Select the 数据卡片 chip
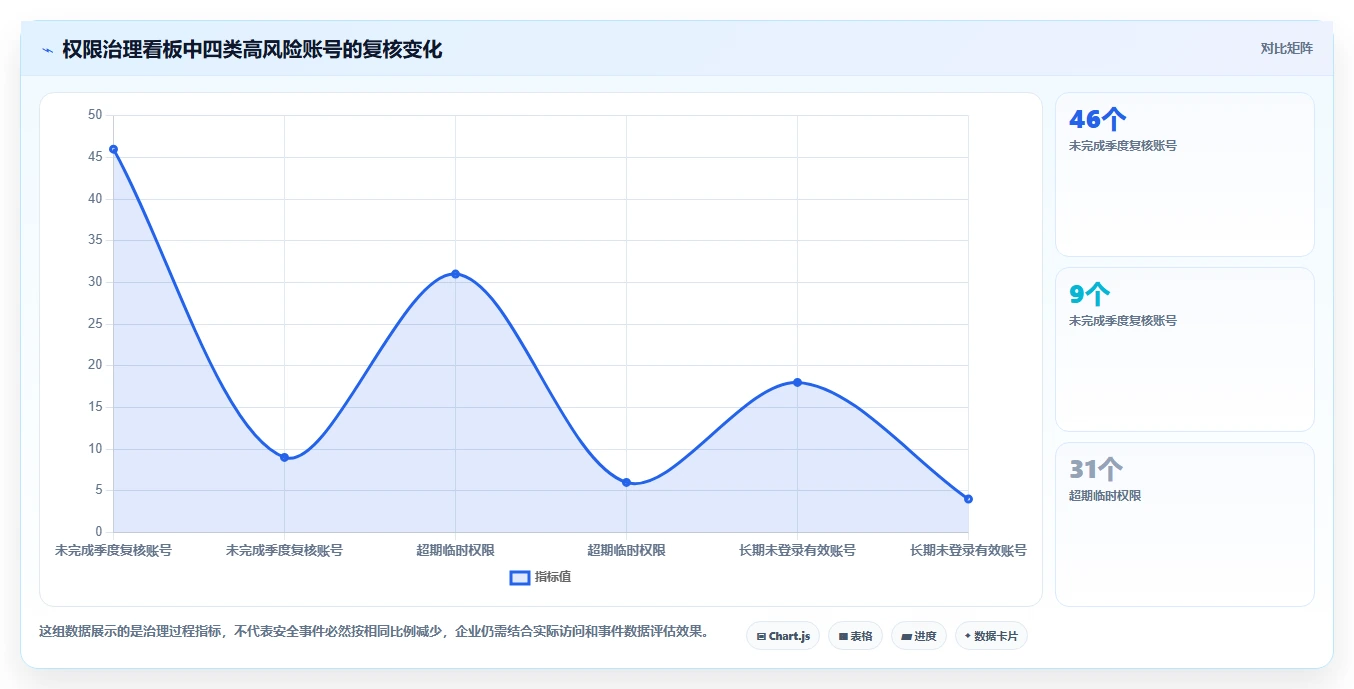Viewport: 1354px width, 689px height. 991,636
